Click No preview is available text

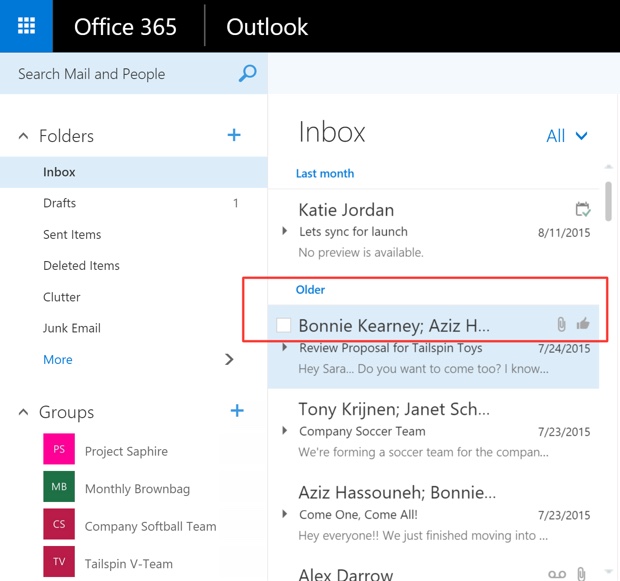[361, 252]
